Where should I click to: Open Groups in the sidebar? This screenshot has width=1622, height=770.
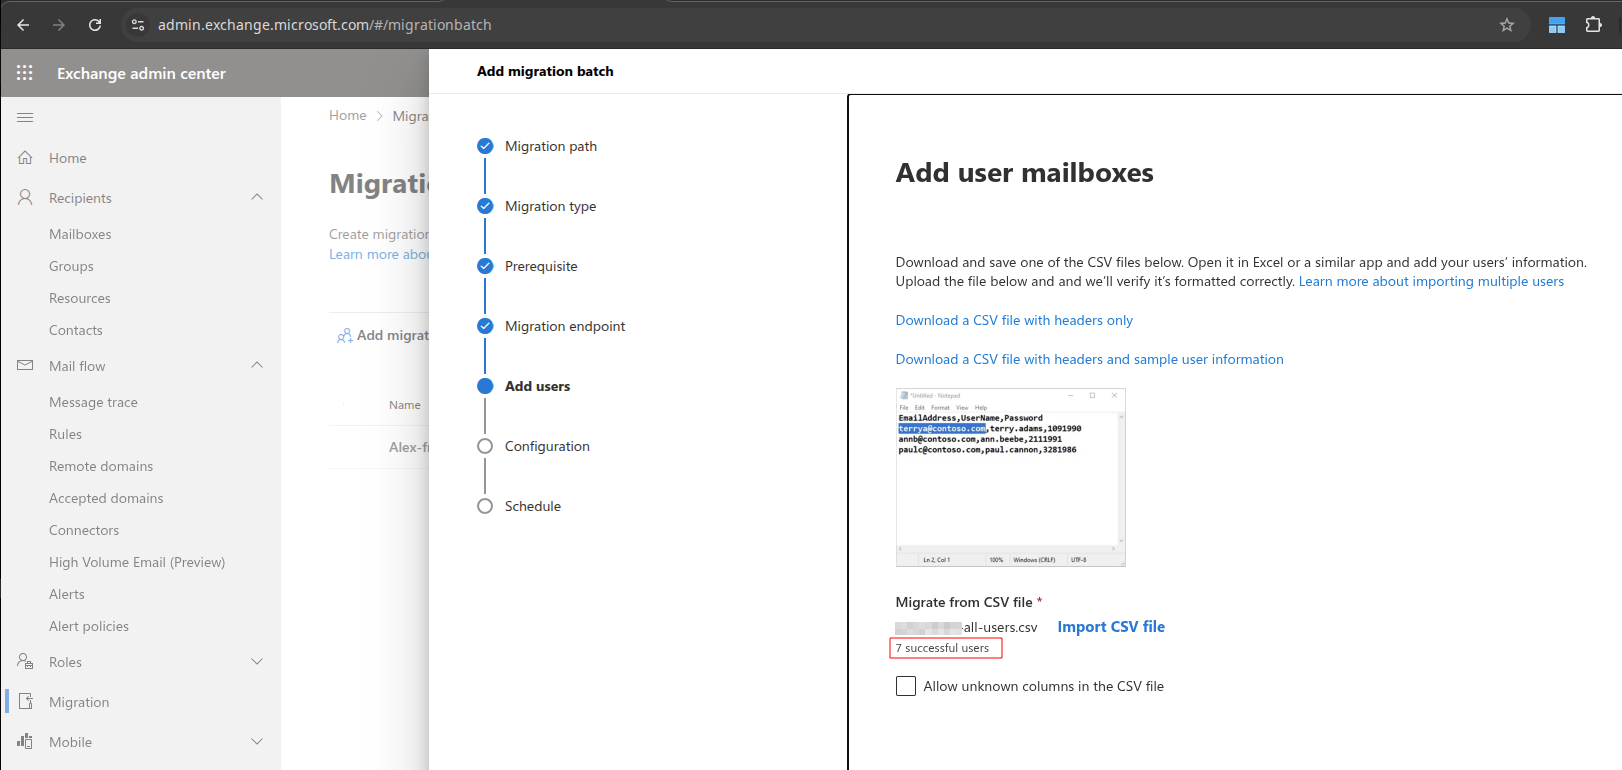71,266
